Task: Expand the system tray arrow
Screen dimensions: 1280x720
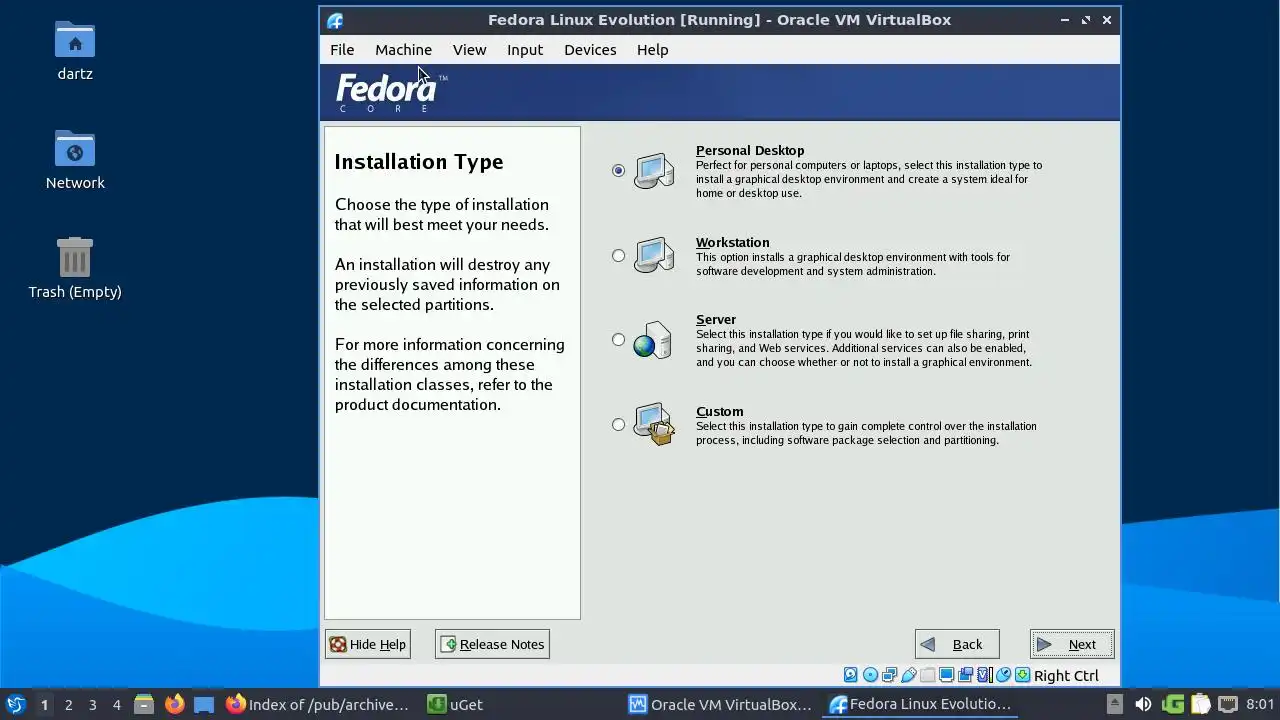Action: (1115, 704)
